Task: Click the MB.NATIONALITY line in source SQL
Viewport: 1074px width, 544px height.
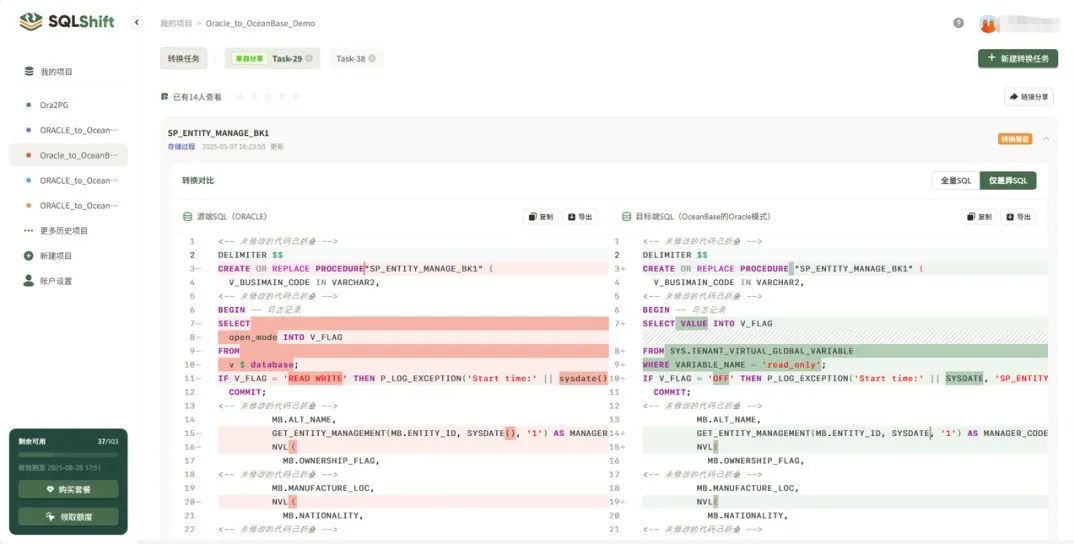Action: click(x=323, y=515)
